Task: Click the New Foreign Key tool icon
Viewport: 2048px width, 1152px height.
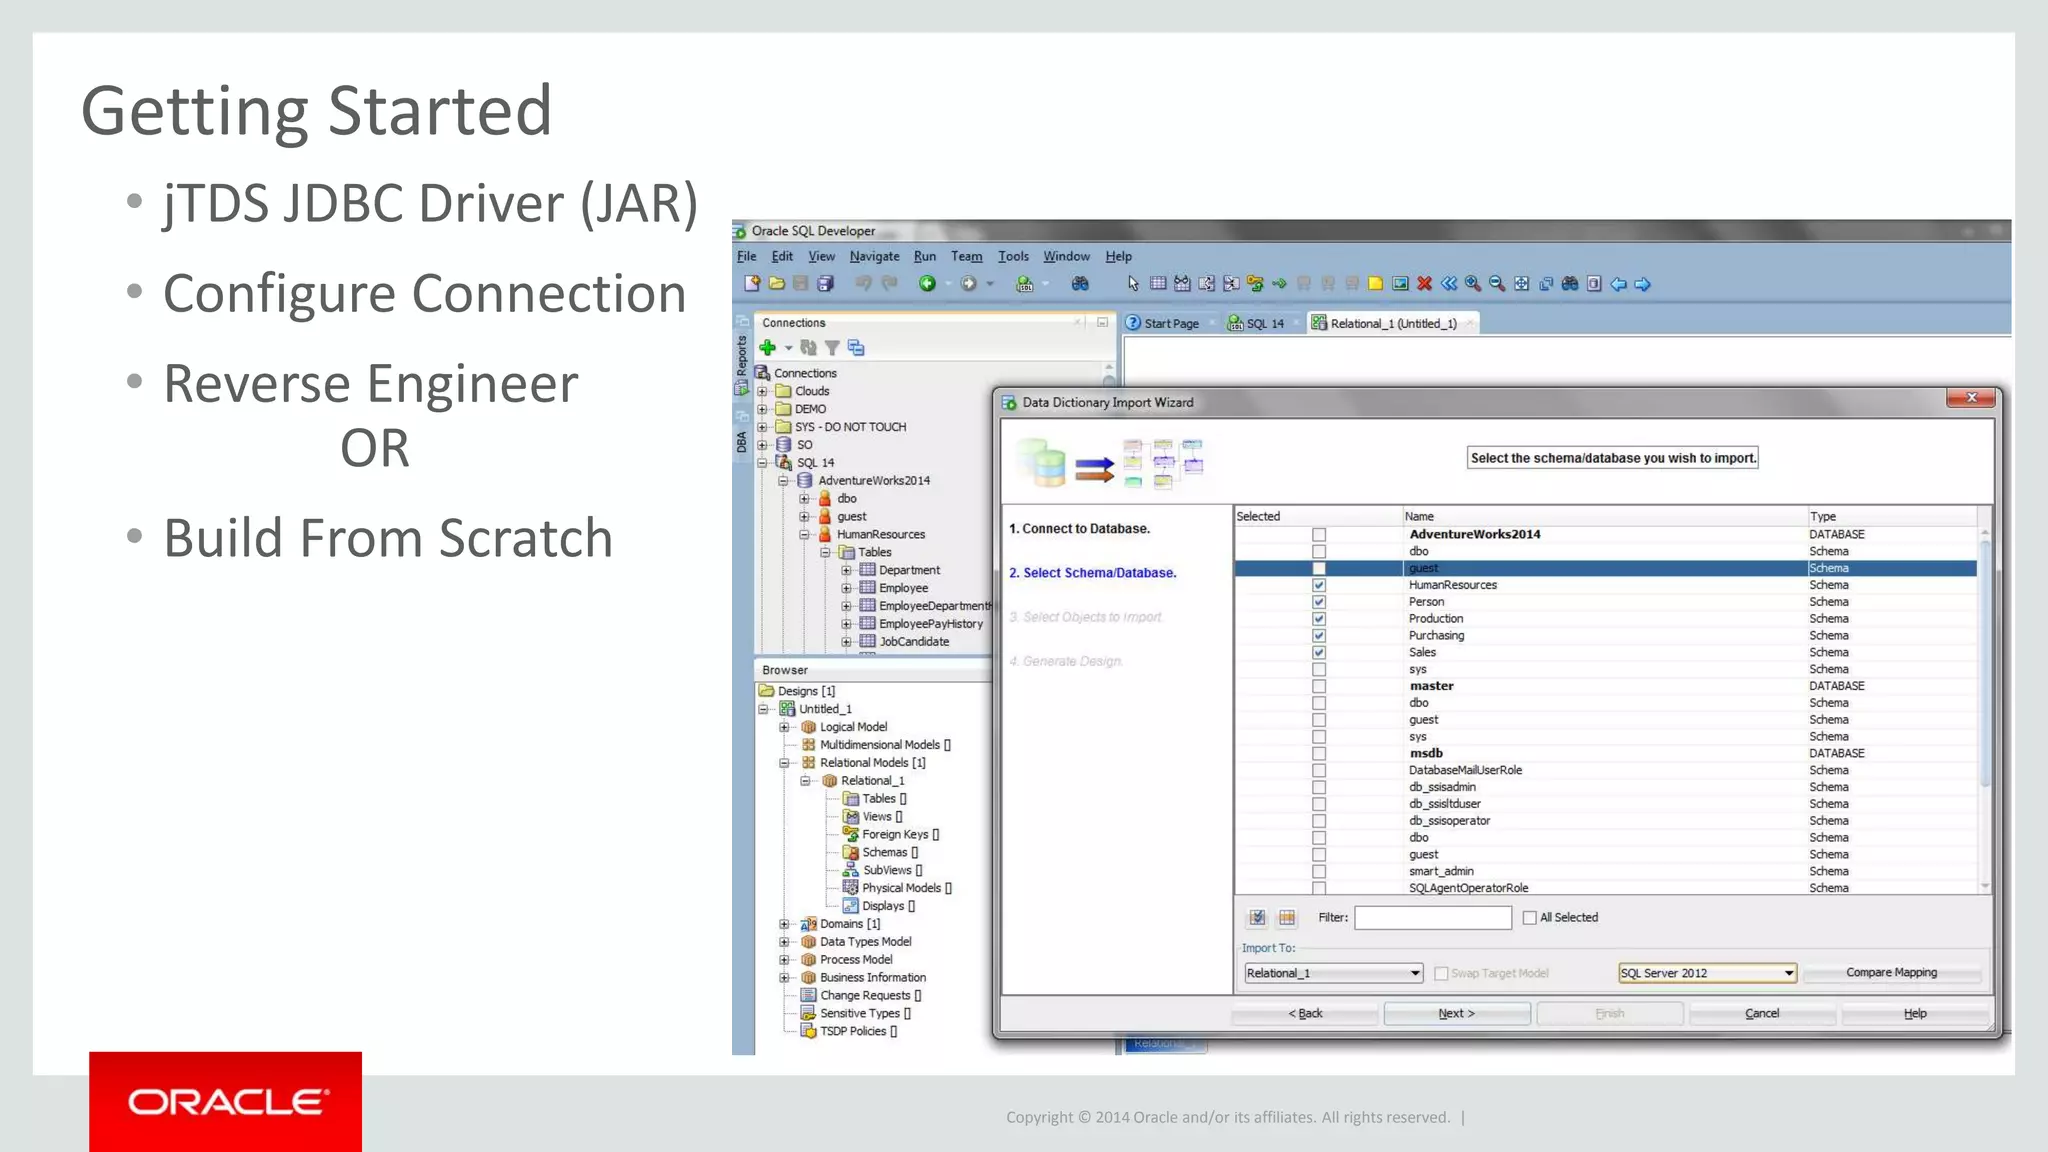Action: point(1255,284)
